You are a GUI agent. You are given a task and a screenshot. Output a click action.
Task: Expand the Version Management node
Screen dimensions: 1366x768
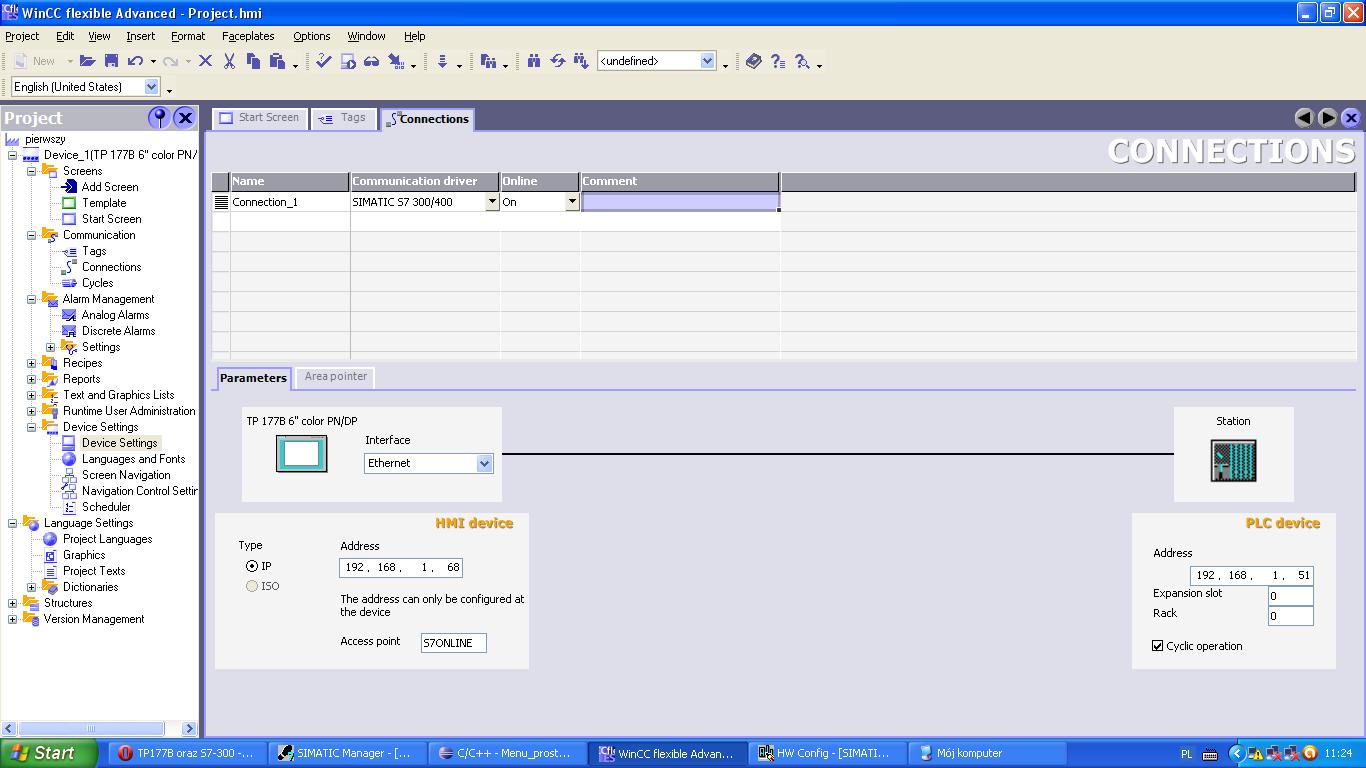(12, 619)
